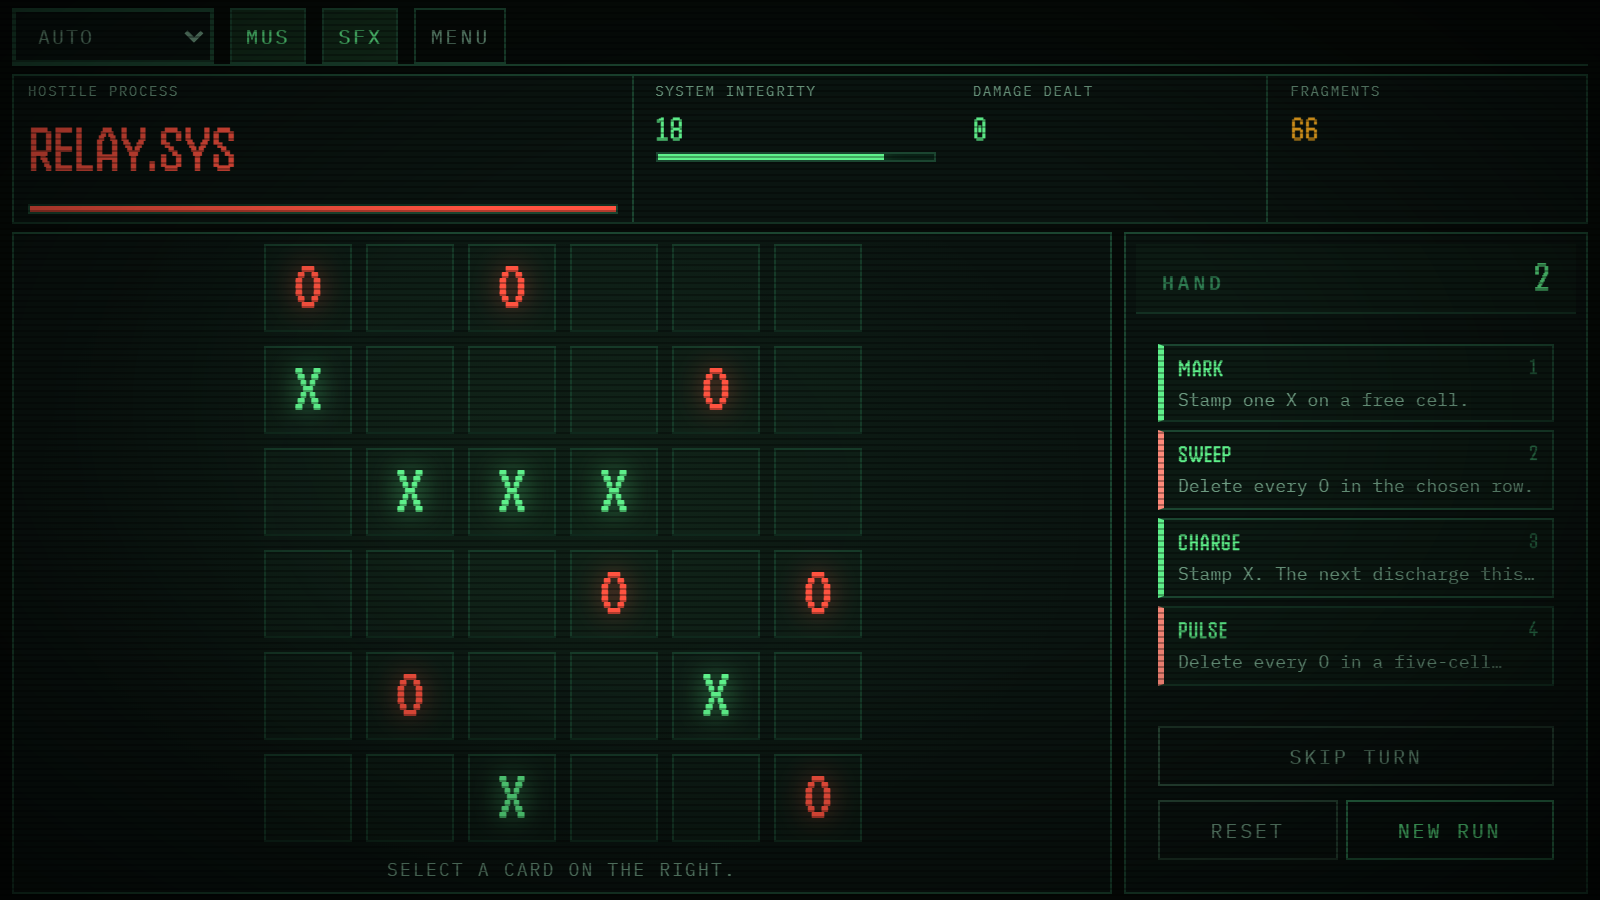Click the RELAY.SYS hostile process name
This screenshot has height=900, width=1600.
pyautogui.click(x=132, y=151)
